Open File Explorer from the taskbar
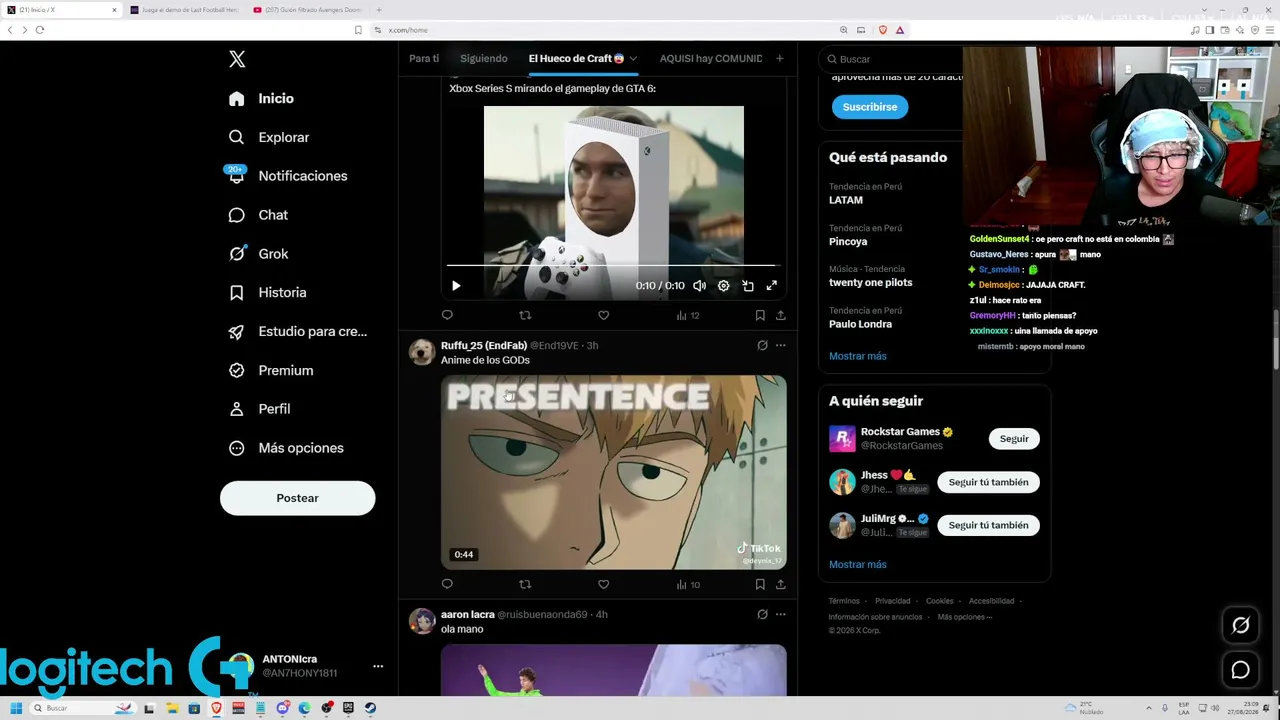The height and width of the screenshot is (720, 1280). pyautogui.click(x=172, y=708)
